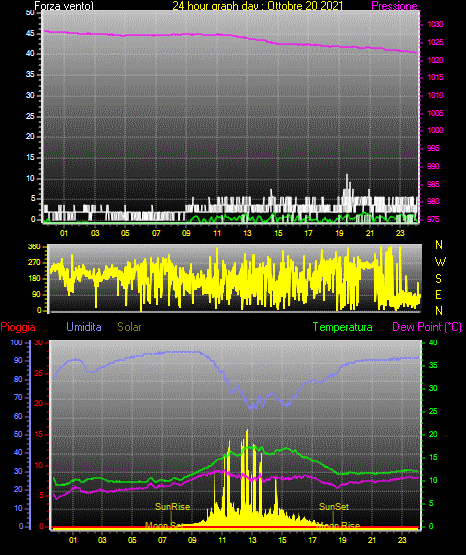Click the 985 pressure axis value

[x=433, y=184]
